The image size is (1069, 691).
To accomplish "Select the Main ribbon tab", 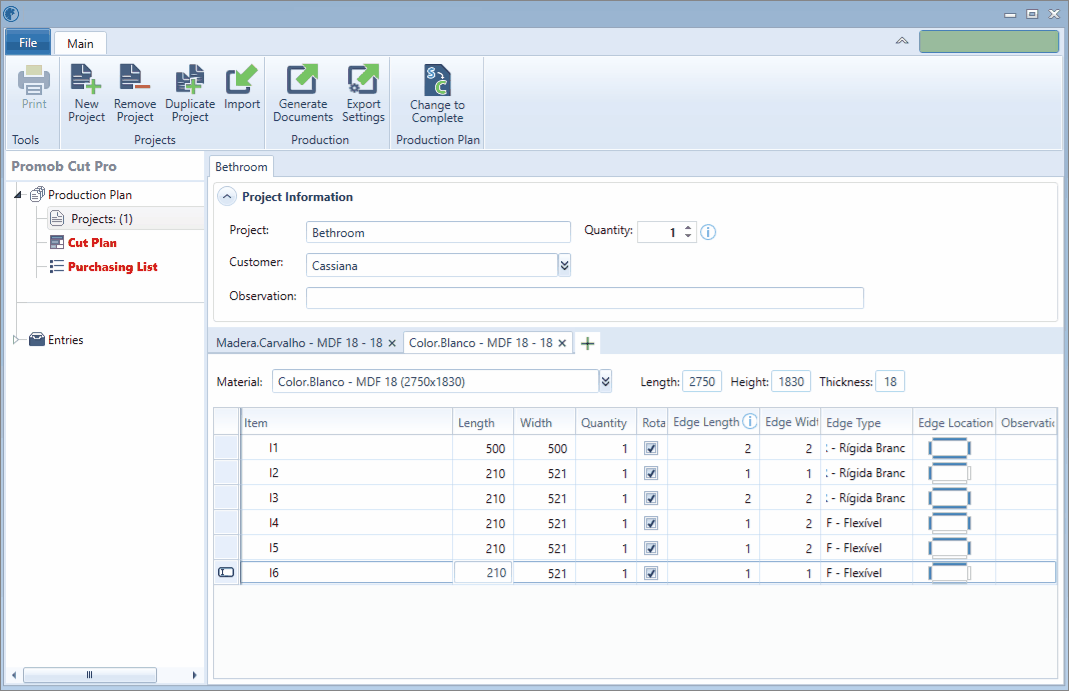I will pos(80,44).
